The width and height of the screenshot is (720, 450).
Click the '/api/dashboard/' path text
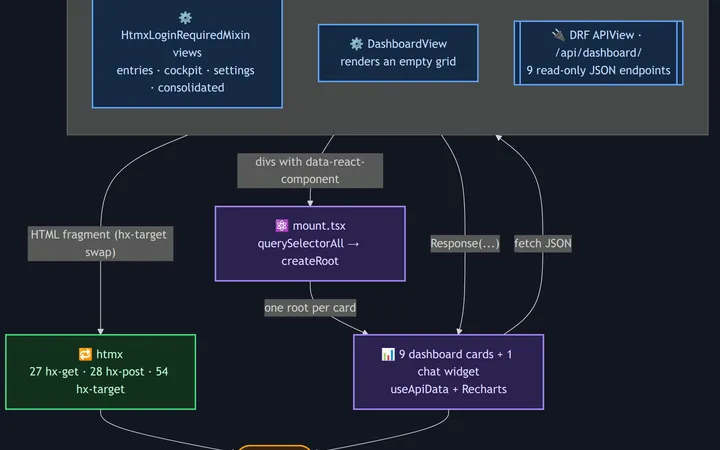(x=598, y=53)
